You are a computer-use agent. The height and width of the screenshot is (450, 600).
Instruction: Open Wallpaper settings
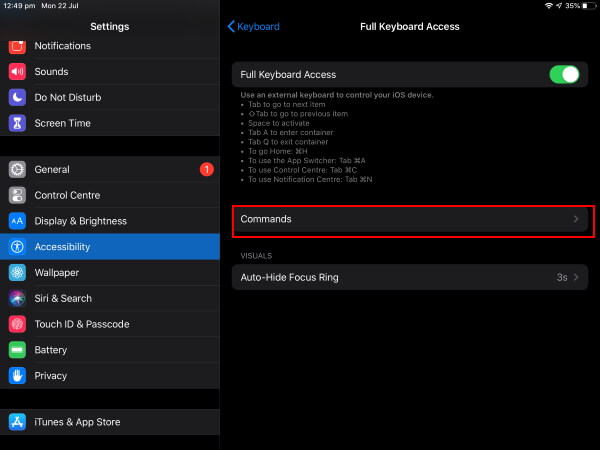pyautogui.click(x=110, y=272)
